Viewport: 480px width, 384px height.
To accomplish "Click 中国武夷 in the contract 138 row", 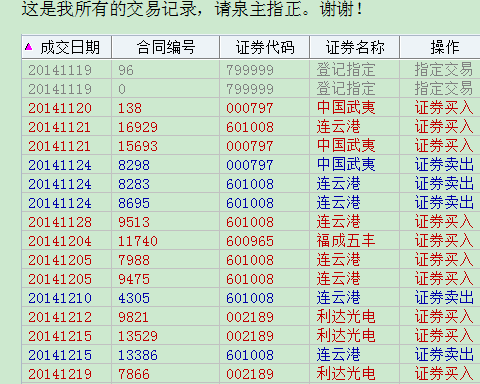I will coord(346,107).
